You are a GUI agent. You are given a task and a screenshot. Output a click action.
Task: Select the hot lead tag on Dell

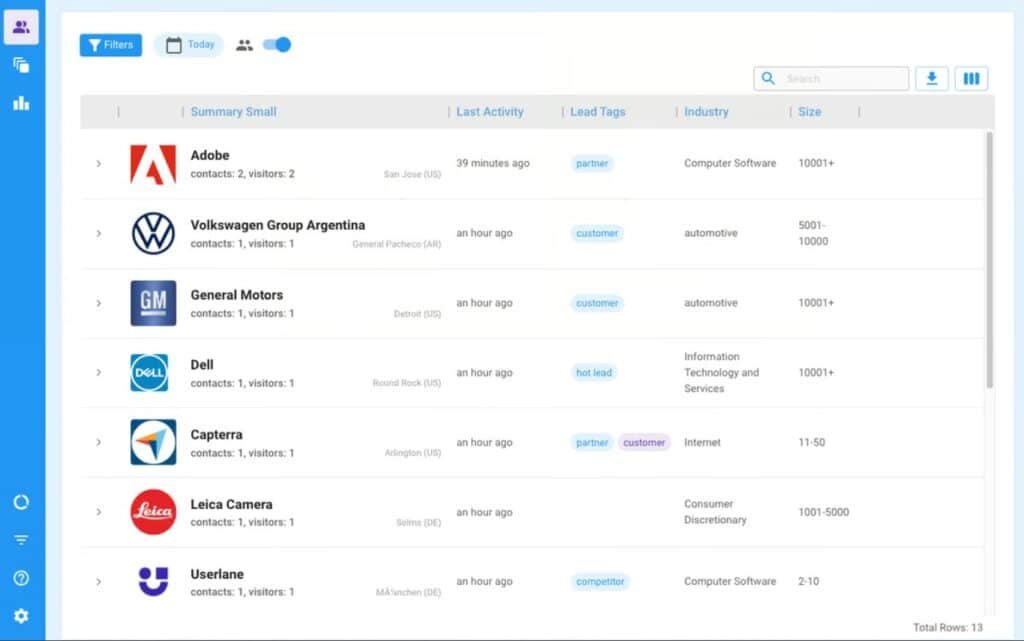tap(594, 373)
